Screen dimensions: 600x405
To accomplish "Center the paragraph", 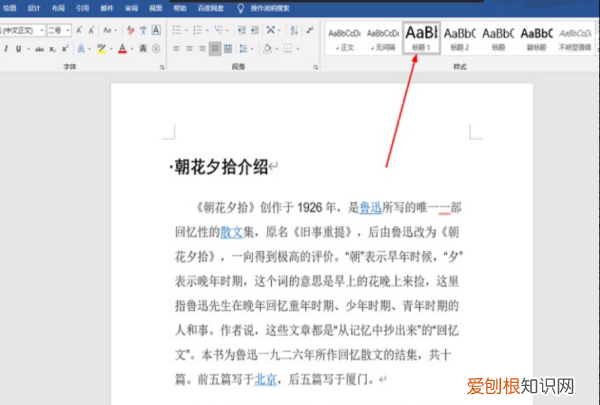I will tap(189, 49).
